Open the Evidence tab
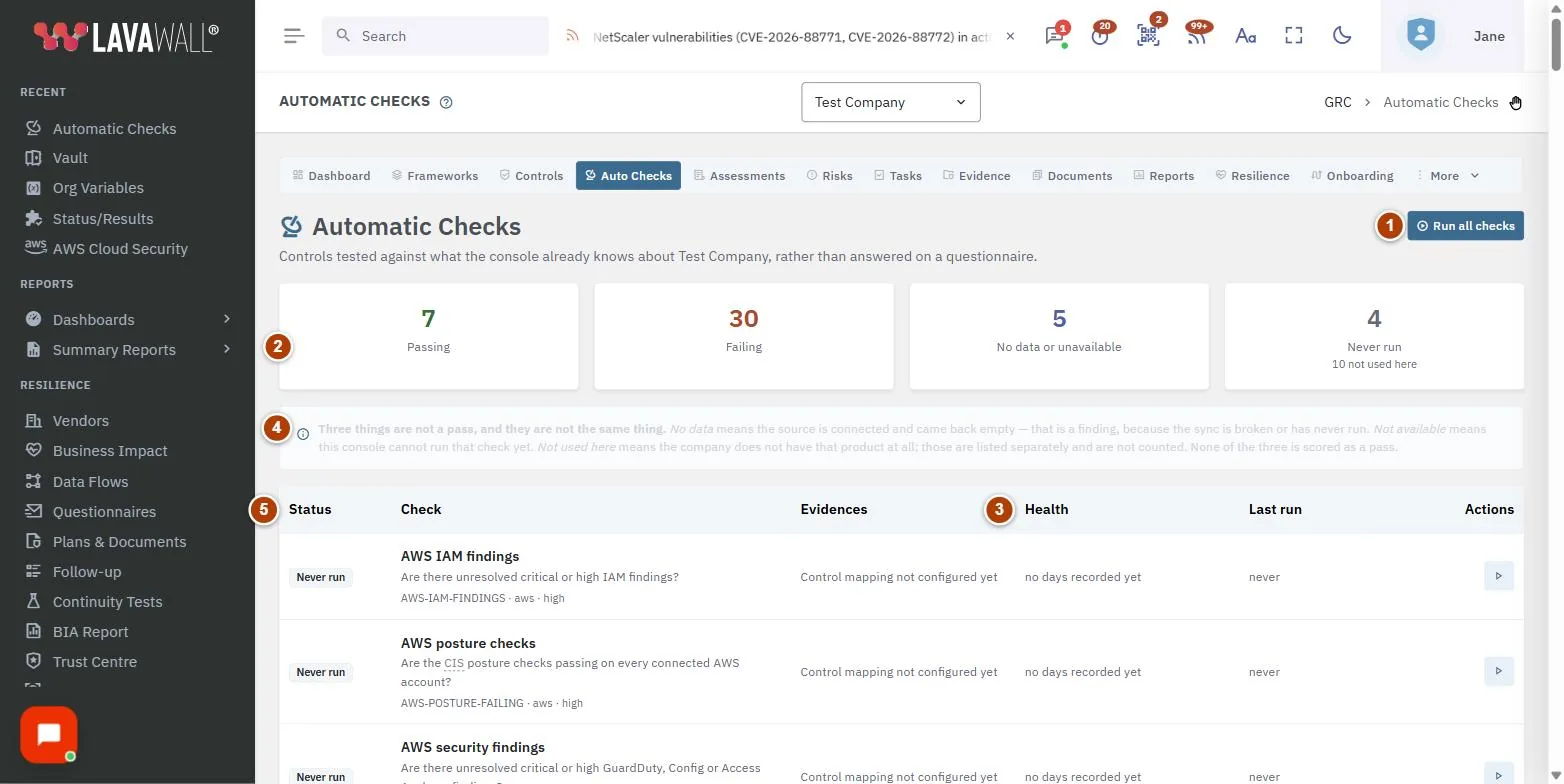The image size is (1564, 784). pos(977,175)
